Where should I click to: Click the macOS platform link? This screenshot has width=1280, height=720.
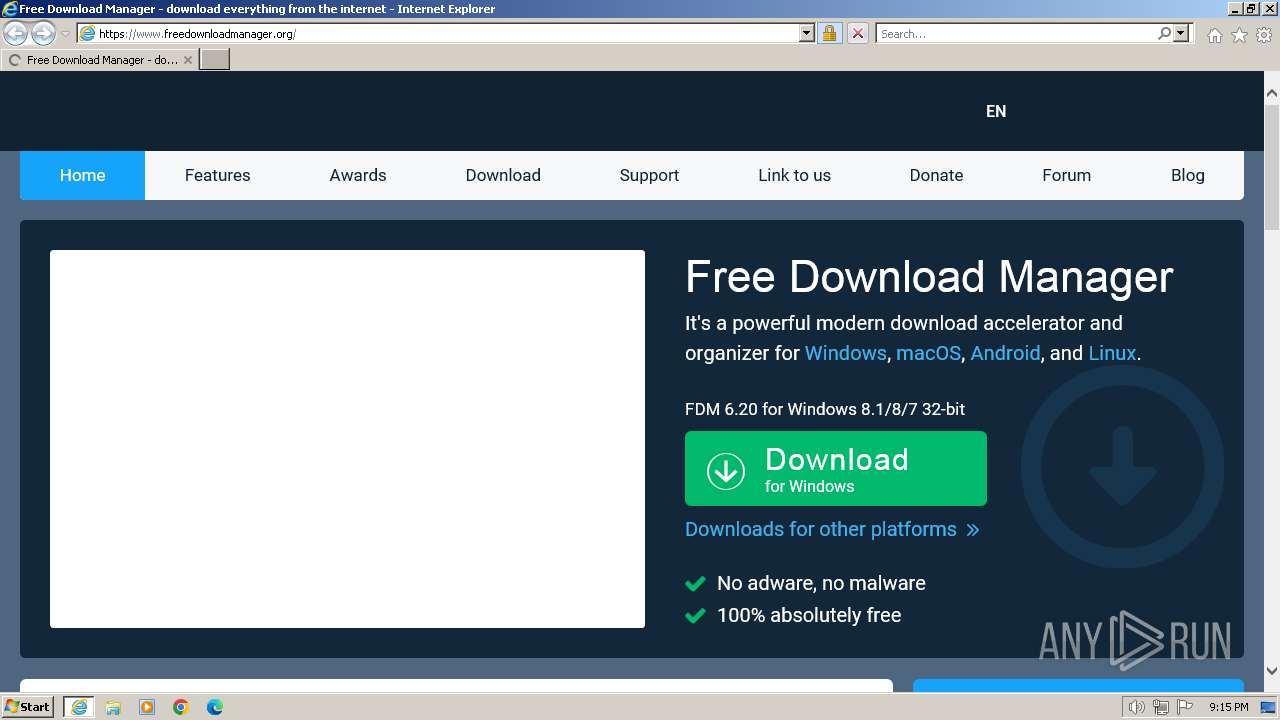[928, 353]
